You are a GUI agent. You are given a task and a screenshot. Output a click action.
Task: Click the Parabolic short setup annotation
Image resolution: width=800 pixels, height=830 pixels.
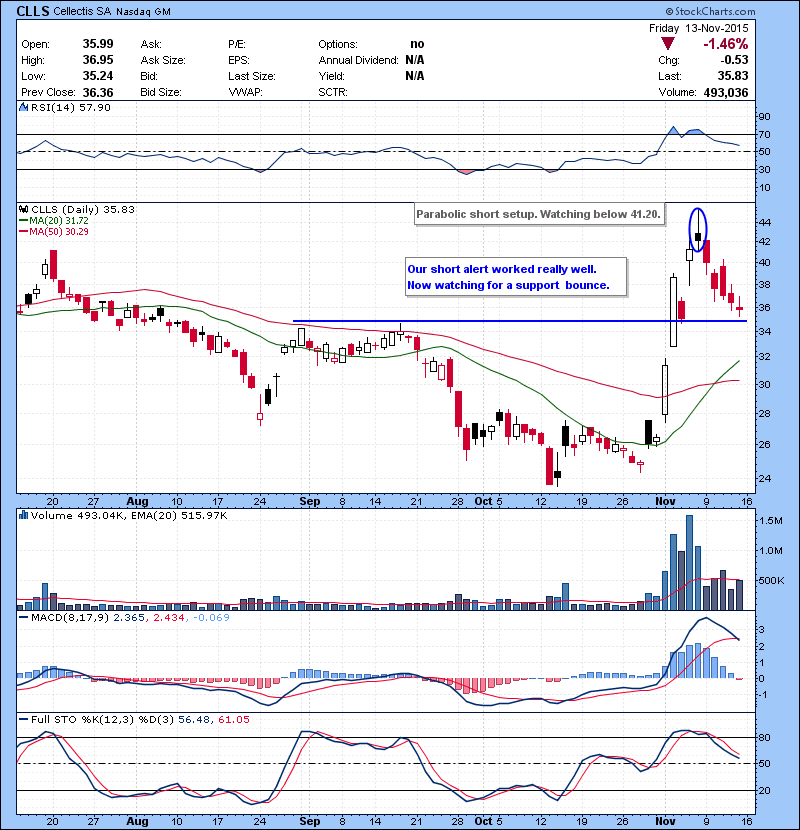538,214
